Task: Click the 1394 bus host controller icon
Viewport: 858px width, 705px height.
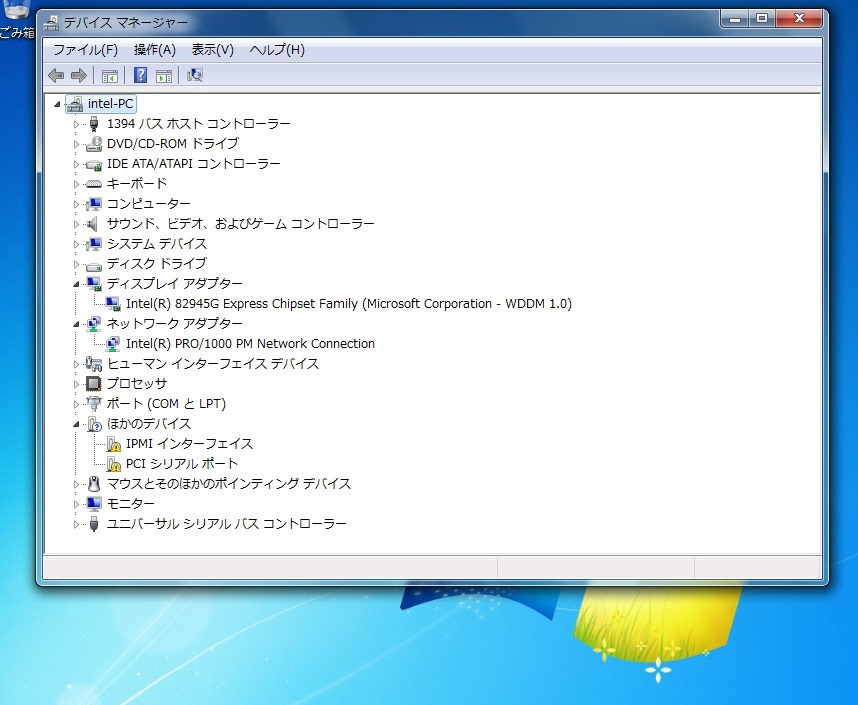Action: point(94,124)
